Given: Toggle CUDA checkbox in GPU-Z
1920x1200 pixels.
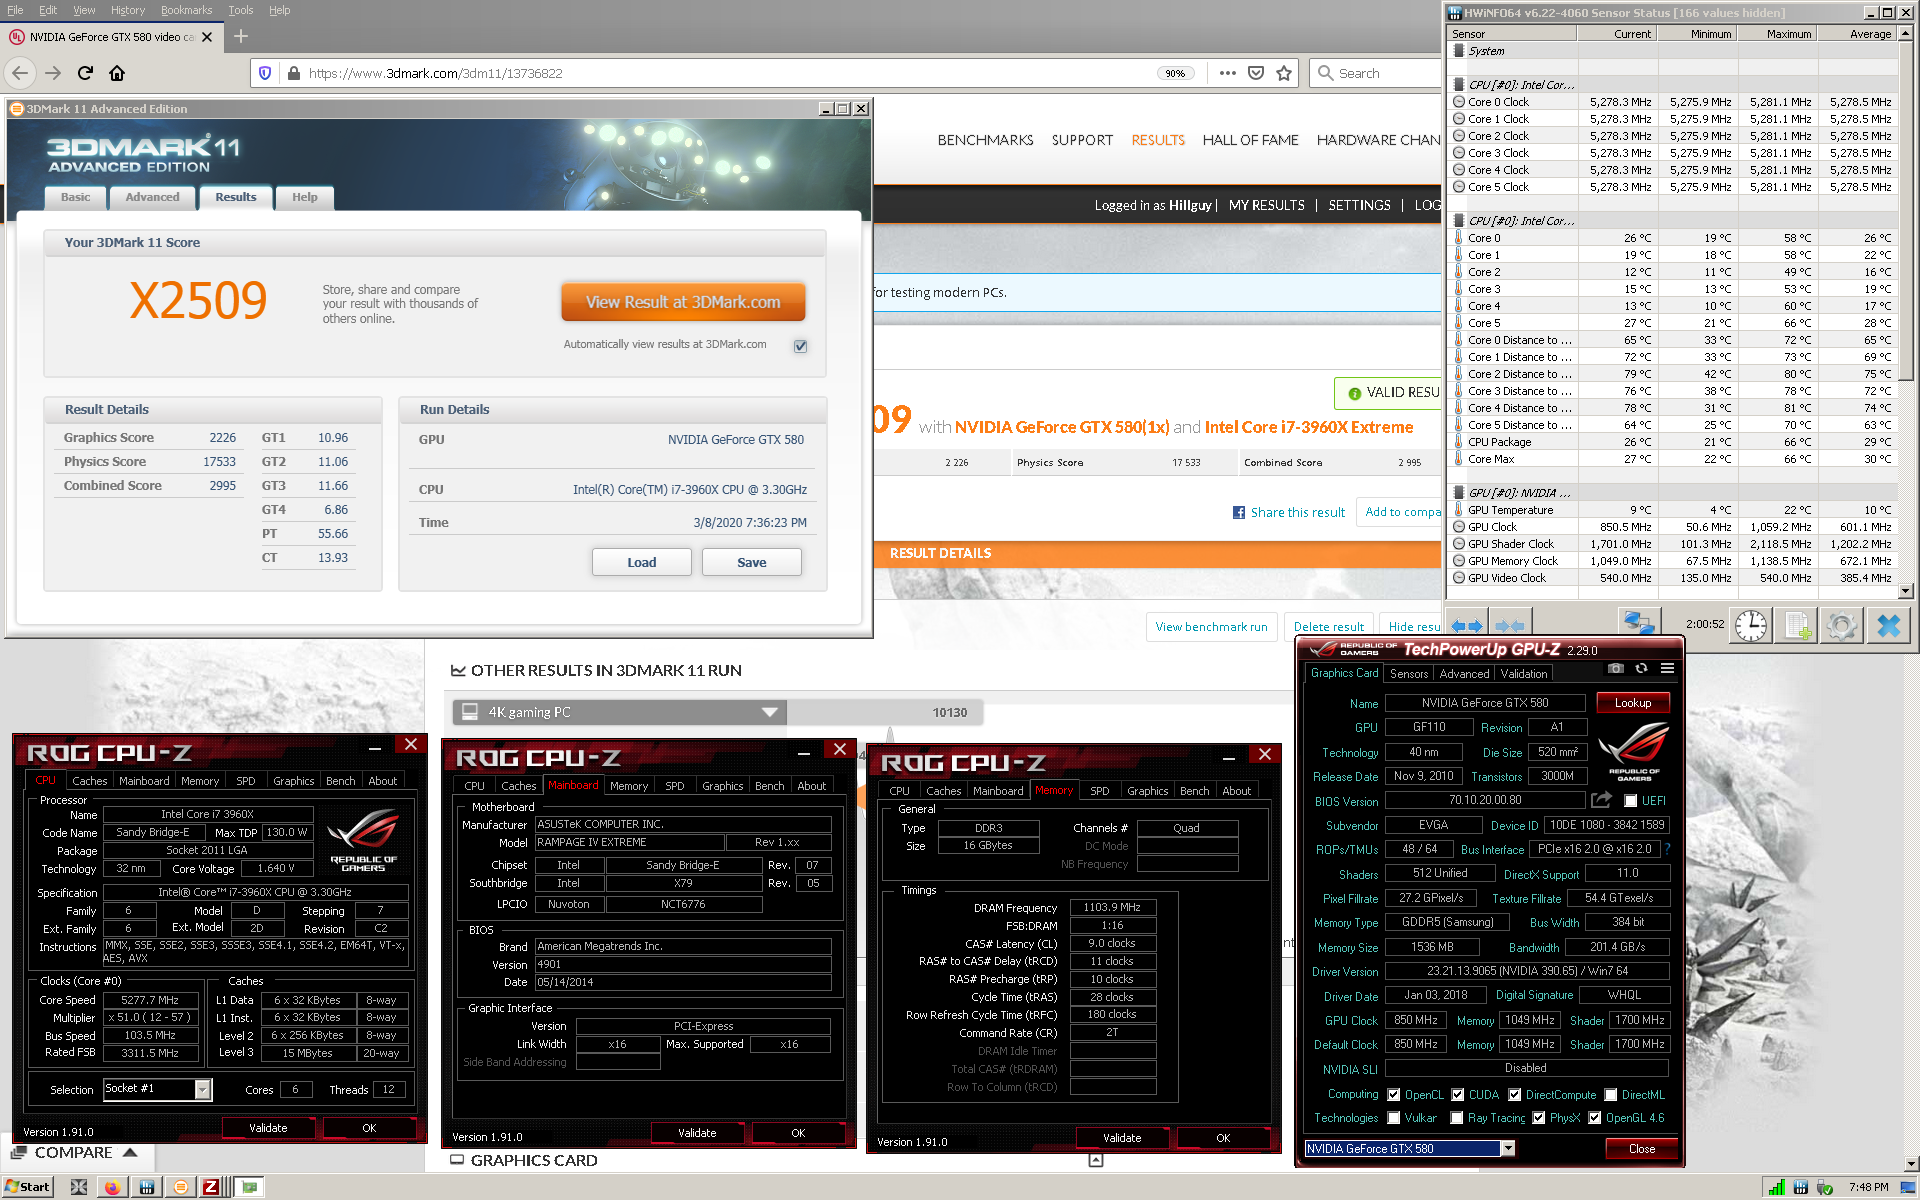Looking at the screenshot, I should (1458, 1095).
